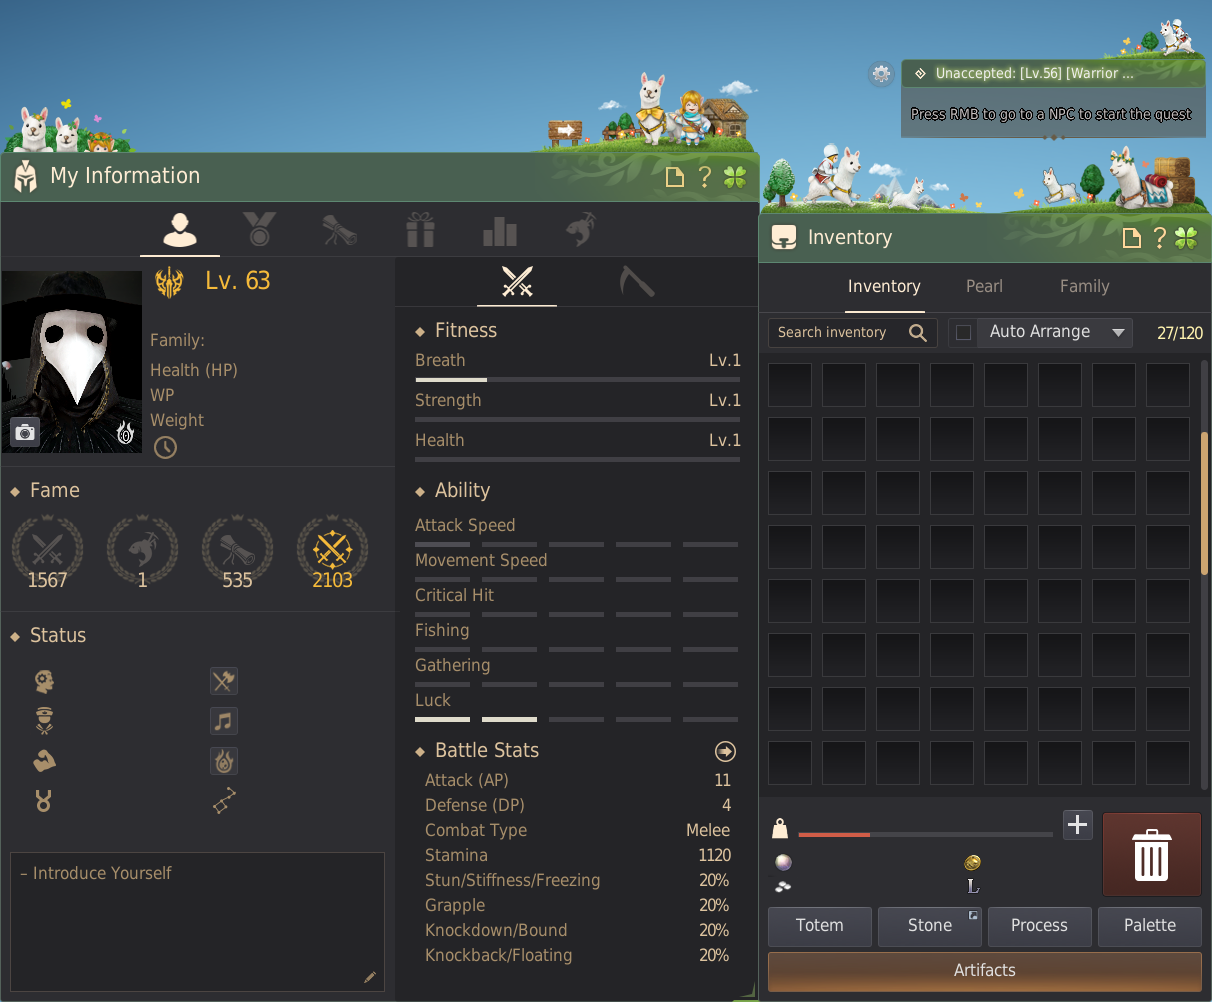Image resolution: width=1212 pixels, height=1002 pixels.
Task: Click the magnifier search icon
Action: tap(918, 333)
